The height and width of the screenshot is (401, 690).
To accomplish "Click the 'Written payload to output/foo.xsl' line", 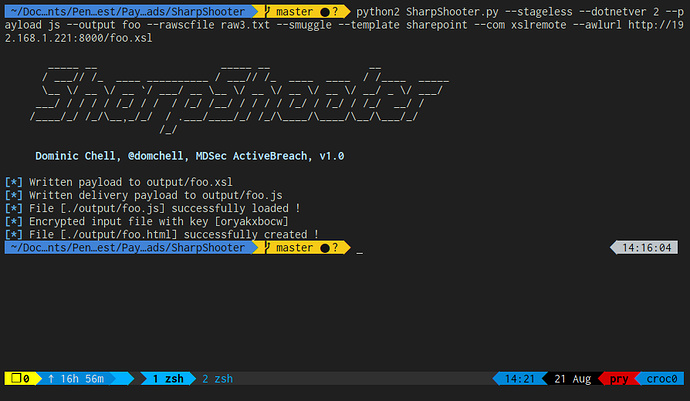I will coord(119,182).
